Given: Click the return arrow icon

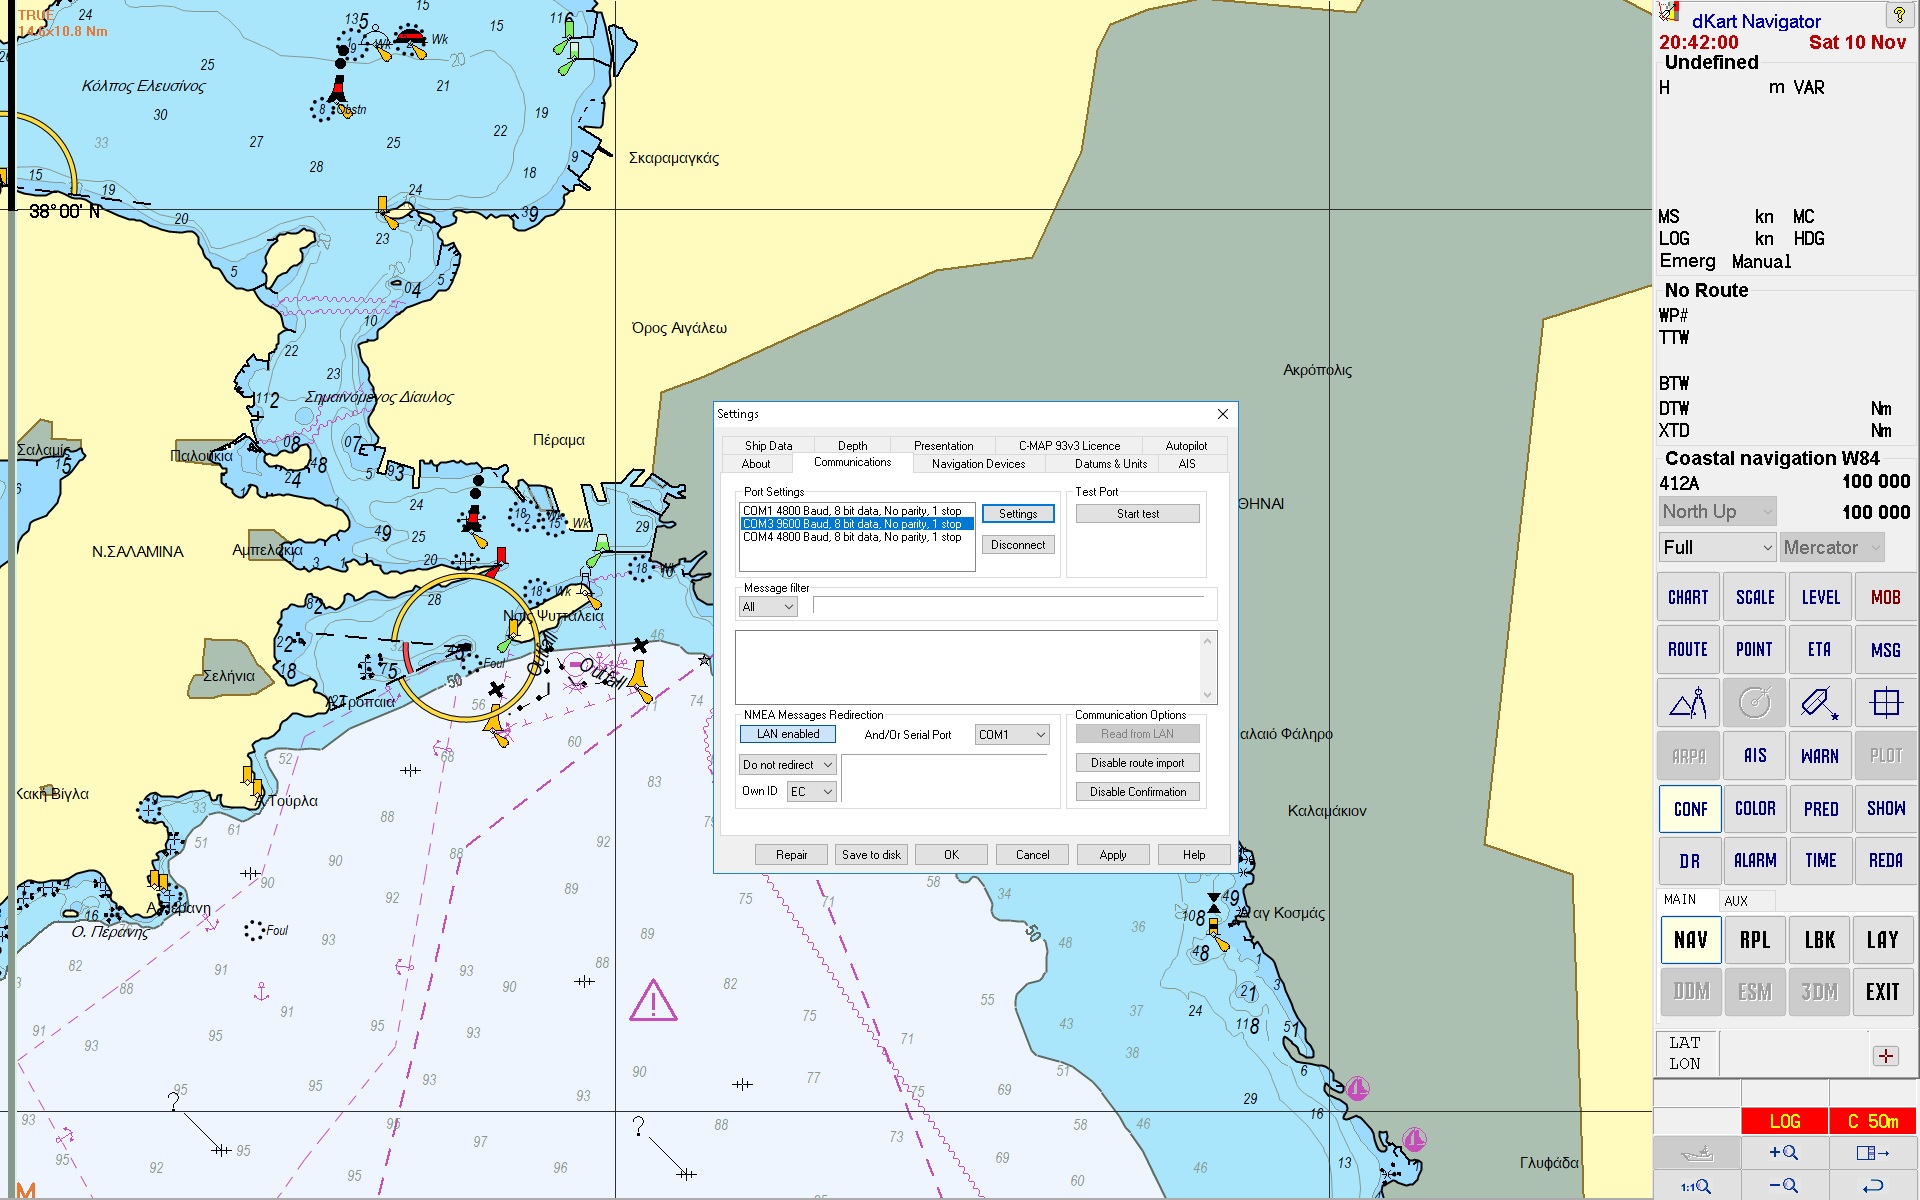Looking at the screenshot, I should point(1873,1186).
